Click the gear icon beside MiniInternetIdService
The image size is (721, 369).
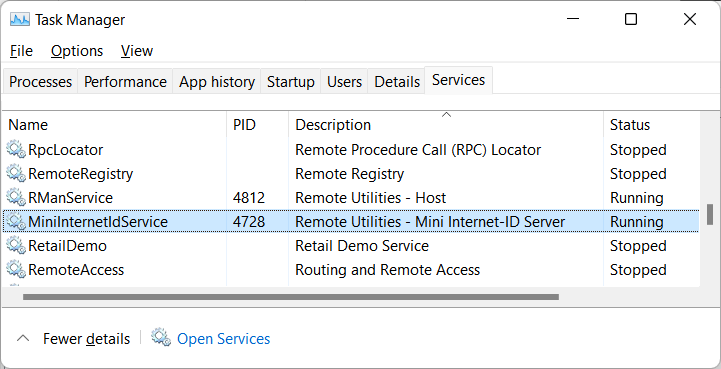click(x=16, y=222)
